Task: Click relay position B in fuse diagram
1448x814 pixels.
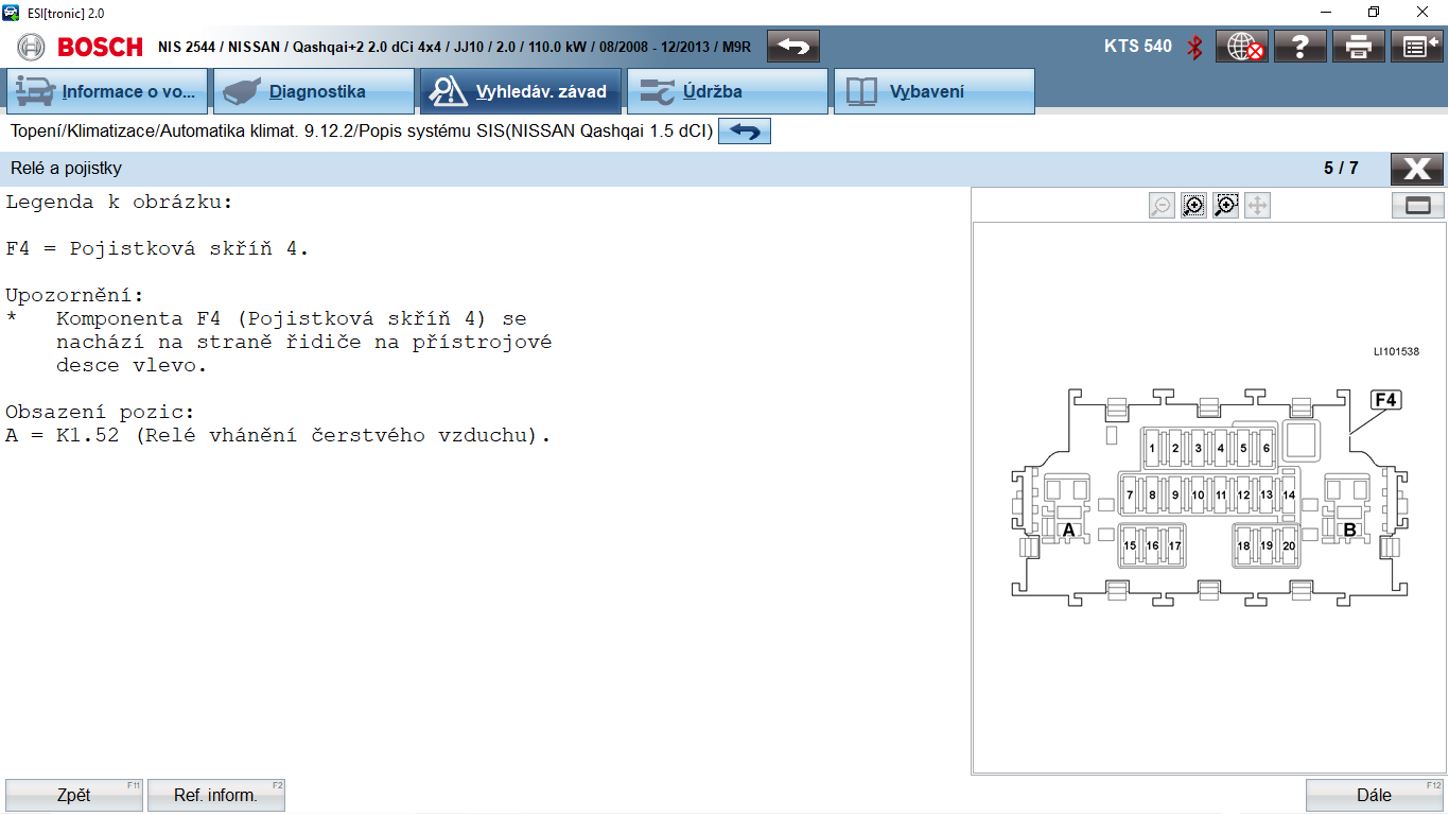Action: [x=1349, y=529]
